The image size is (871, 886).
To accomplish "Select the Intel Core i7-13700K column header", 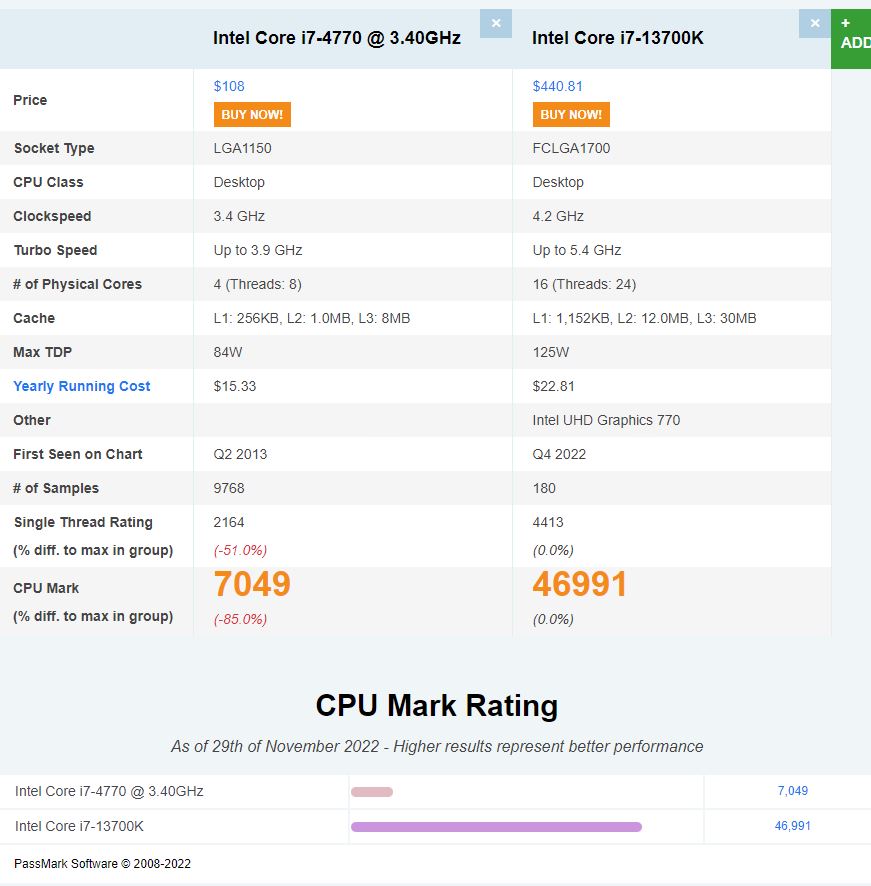I will 617,38.
